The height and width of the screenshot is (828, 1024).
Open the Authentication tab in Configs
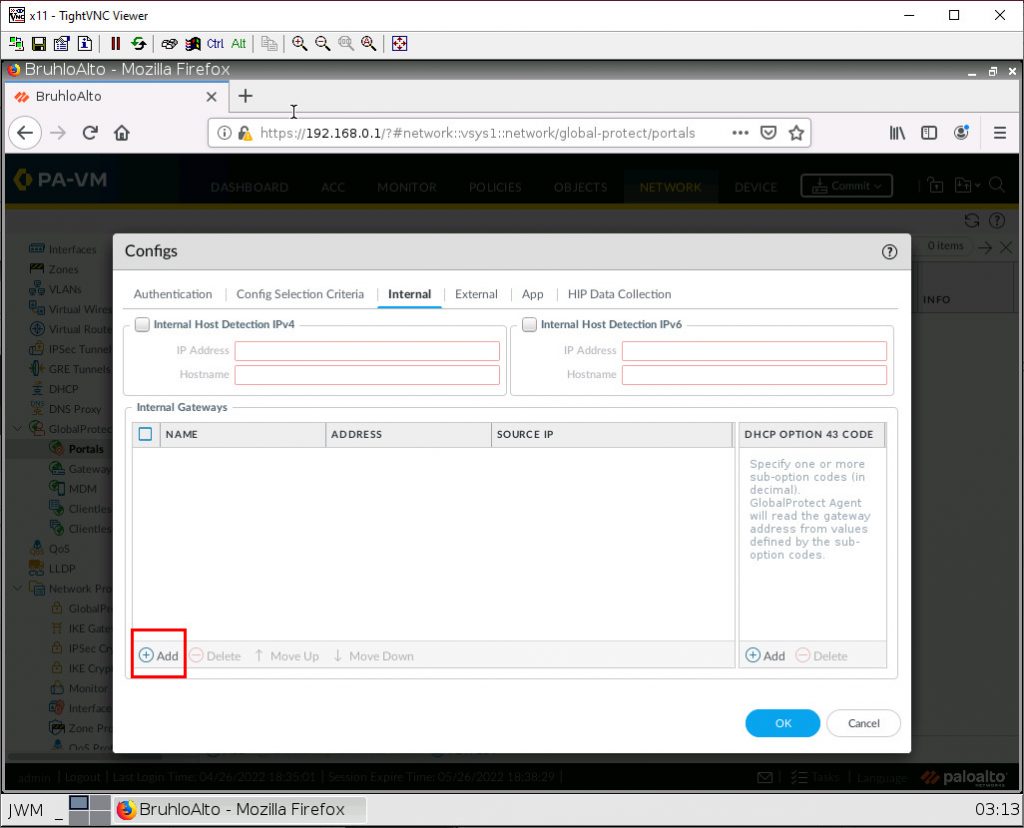tap(172, 294)
